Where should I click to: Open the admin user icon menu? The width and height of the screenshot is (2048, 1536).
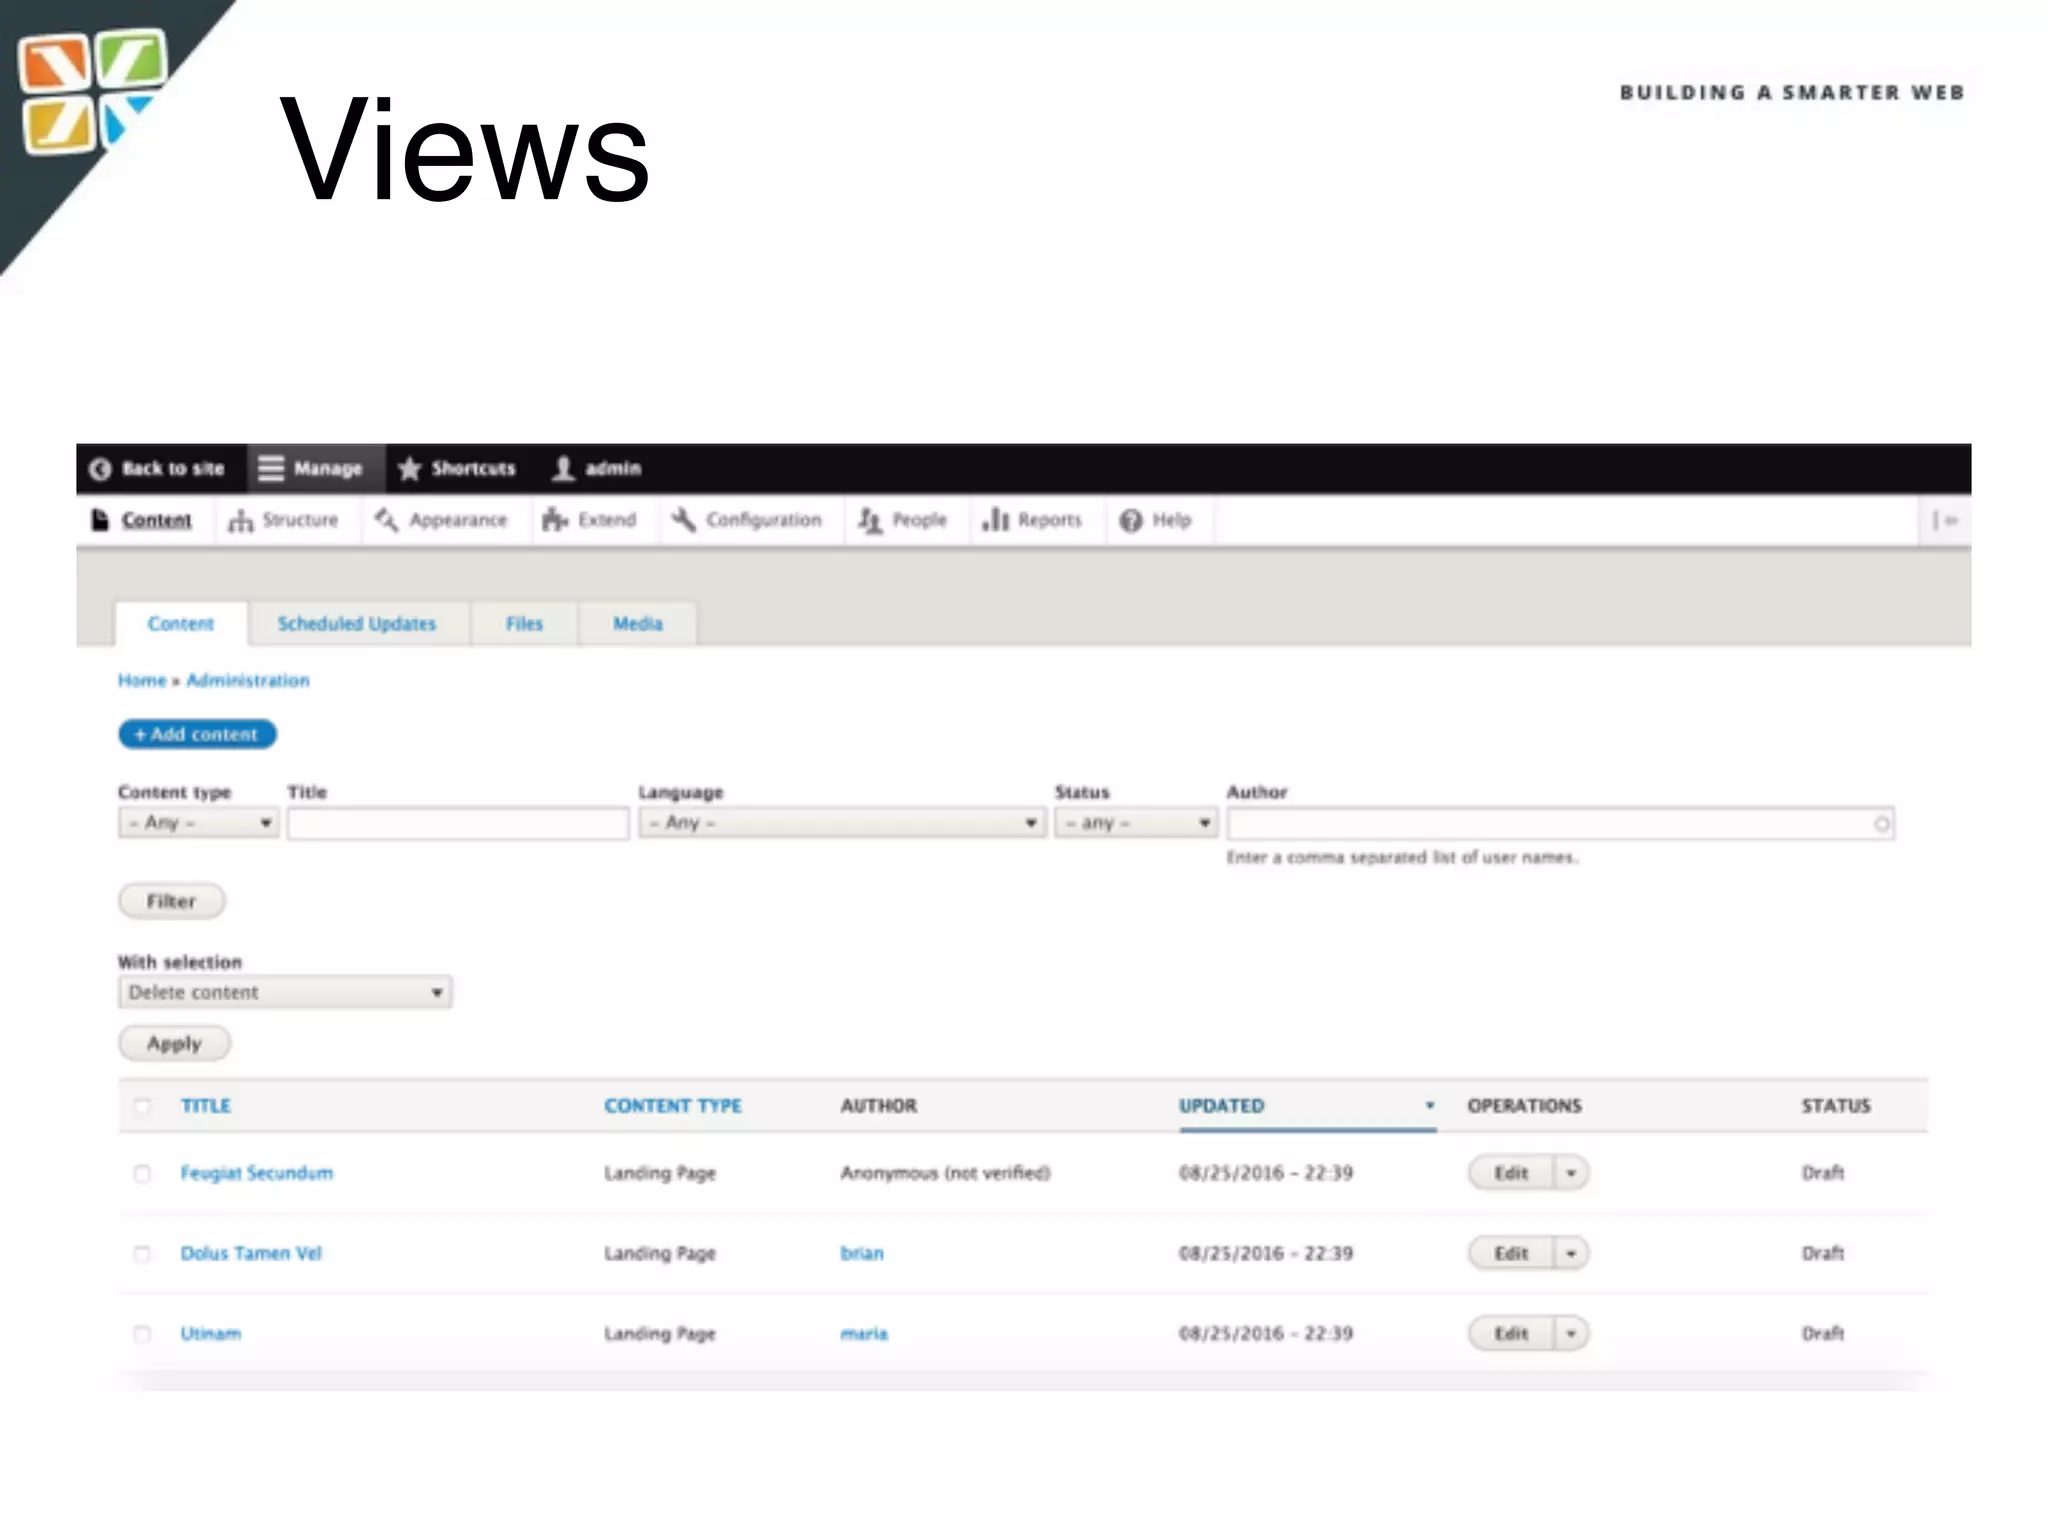[564, 469]
